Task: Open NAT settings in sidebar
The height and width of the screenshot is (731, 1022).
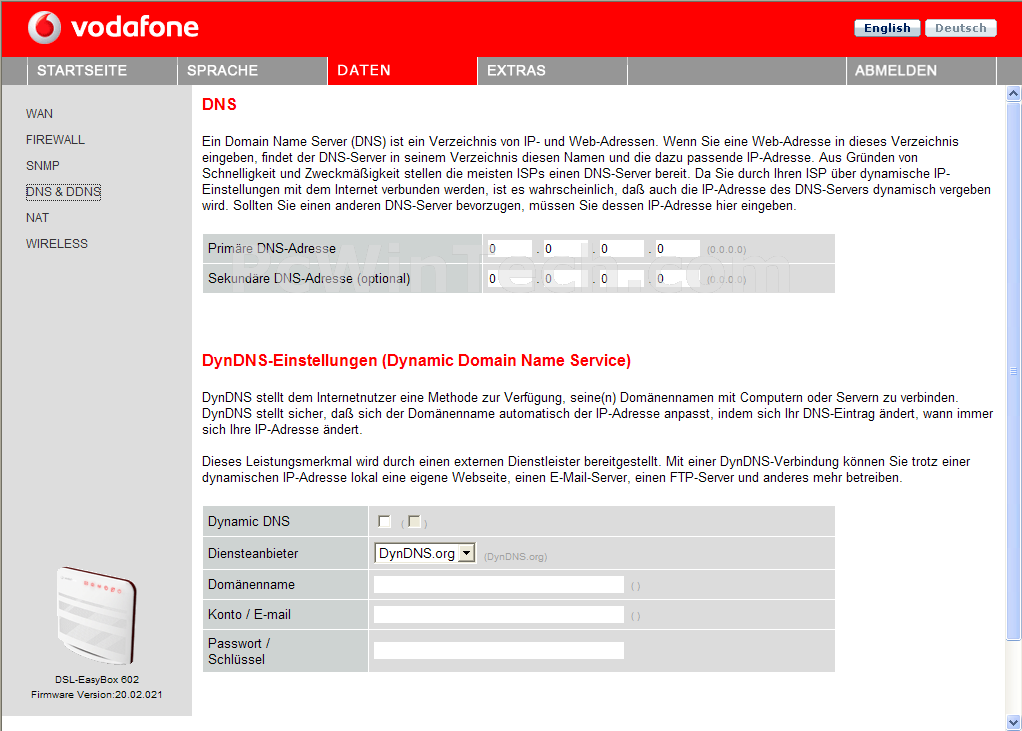Action: 37,218
